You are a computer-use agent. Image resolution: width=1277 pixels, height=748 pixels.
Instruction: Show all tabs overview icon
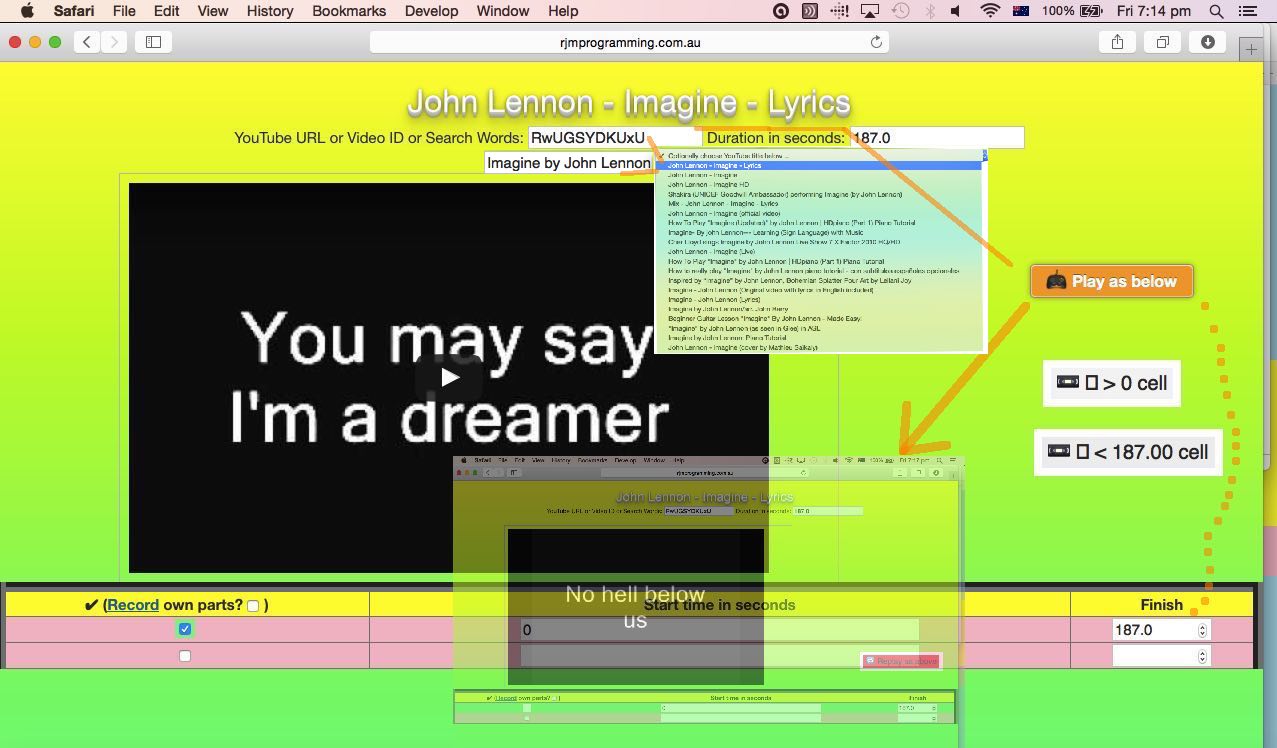point(1163,42)
